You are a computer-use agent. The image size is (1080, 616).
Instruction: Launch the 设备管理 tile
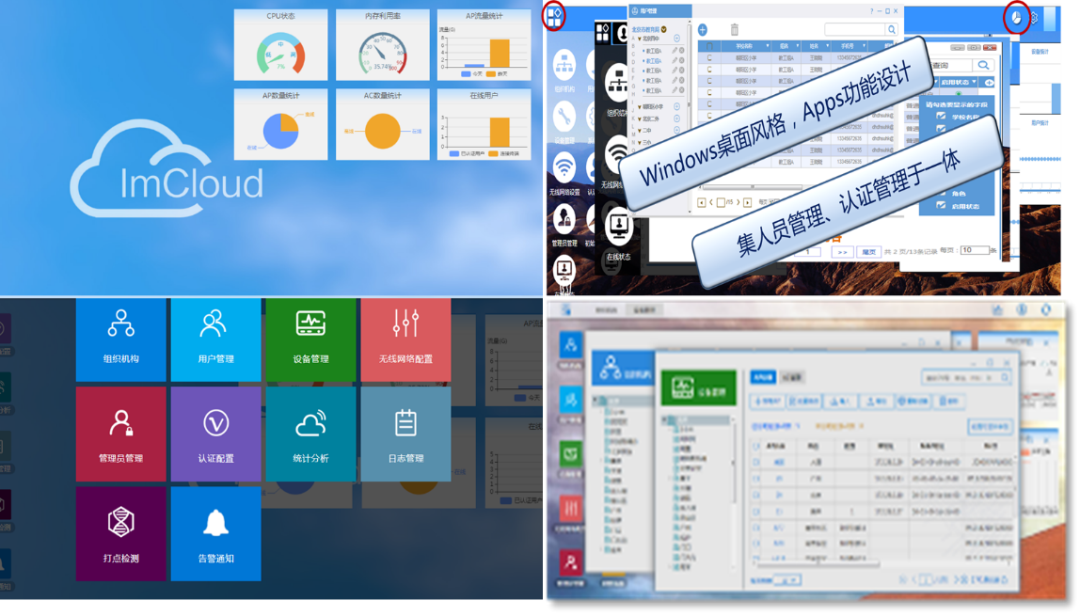310,338
